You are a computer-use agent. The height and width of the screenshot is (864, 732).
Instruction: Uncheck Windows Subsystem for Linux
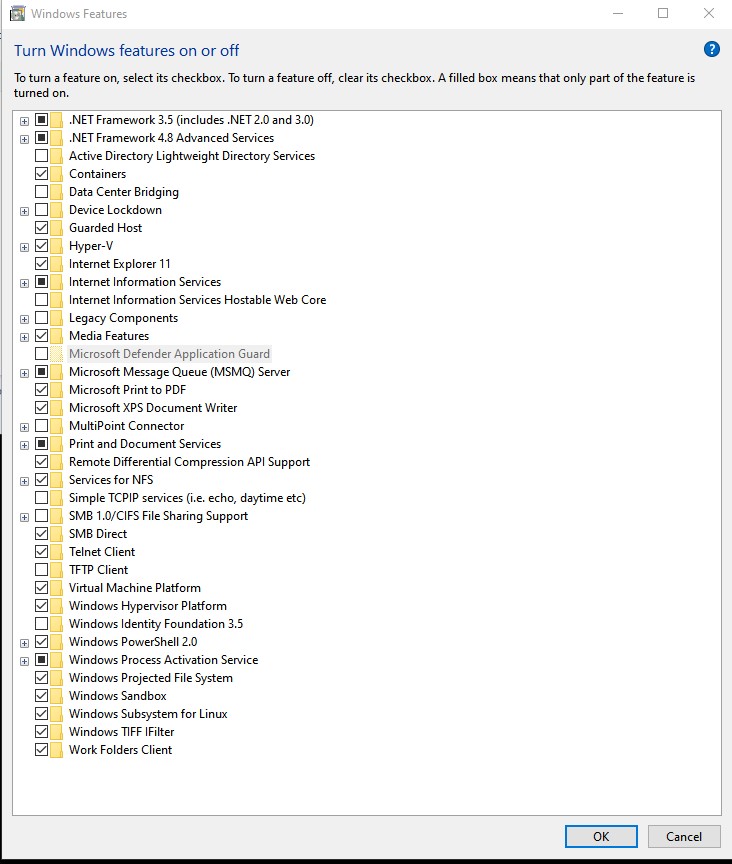click(x=41, y=714)
